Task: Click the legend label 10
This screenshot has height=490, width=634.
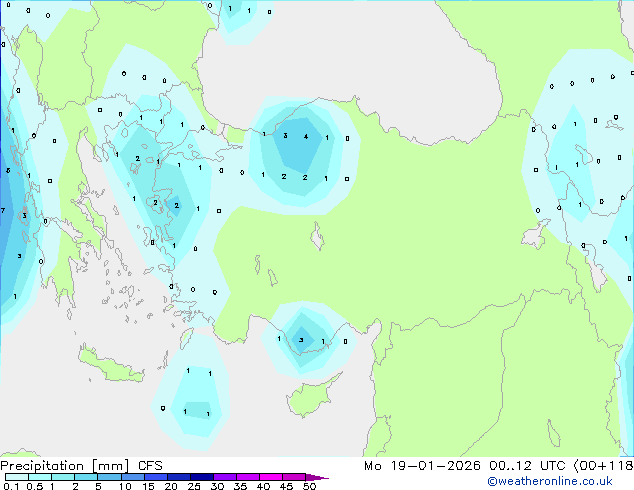Action: click(x=125, y=486)
